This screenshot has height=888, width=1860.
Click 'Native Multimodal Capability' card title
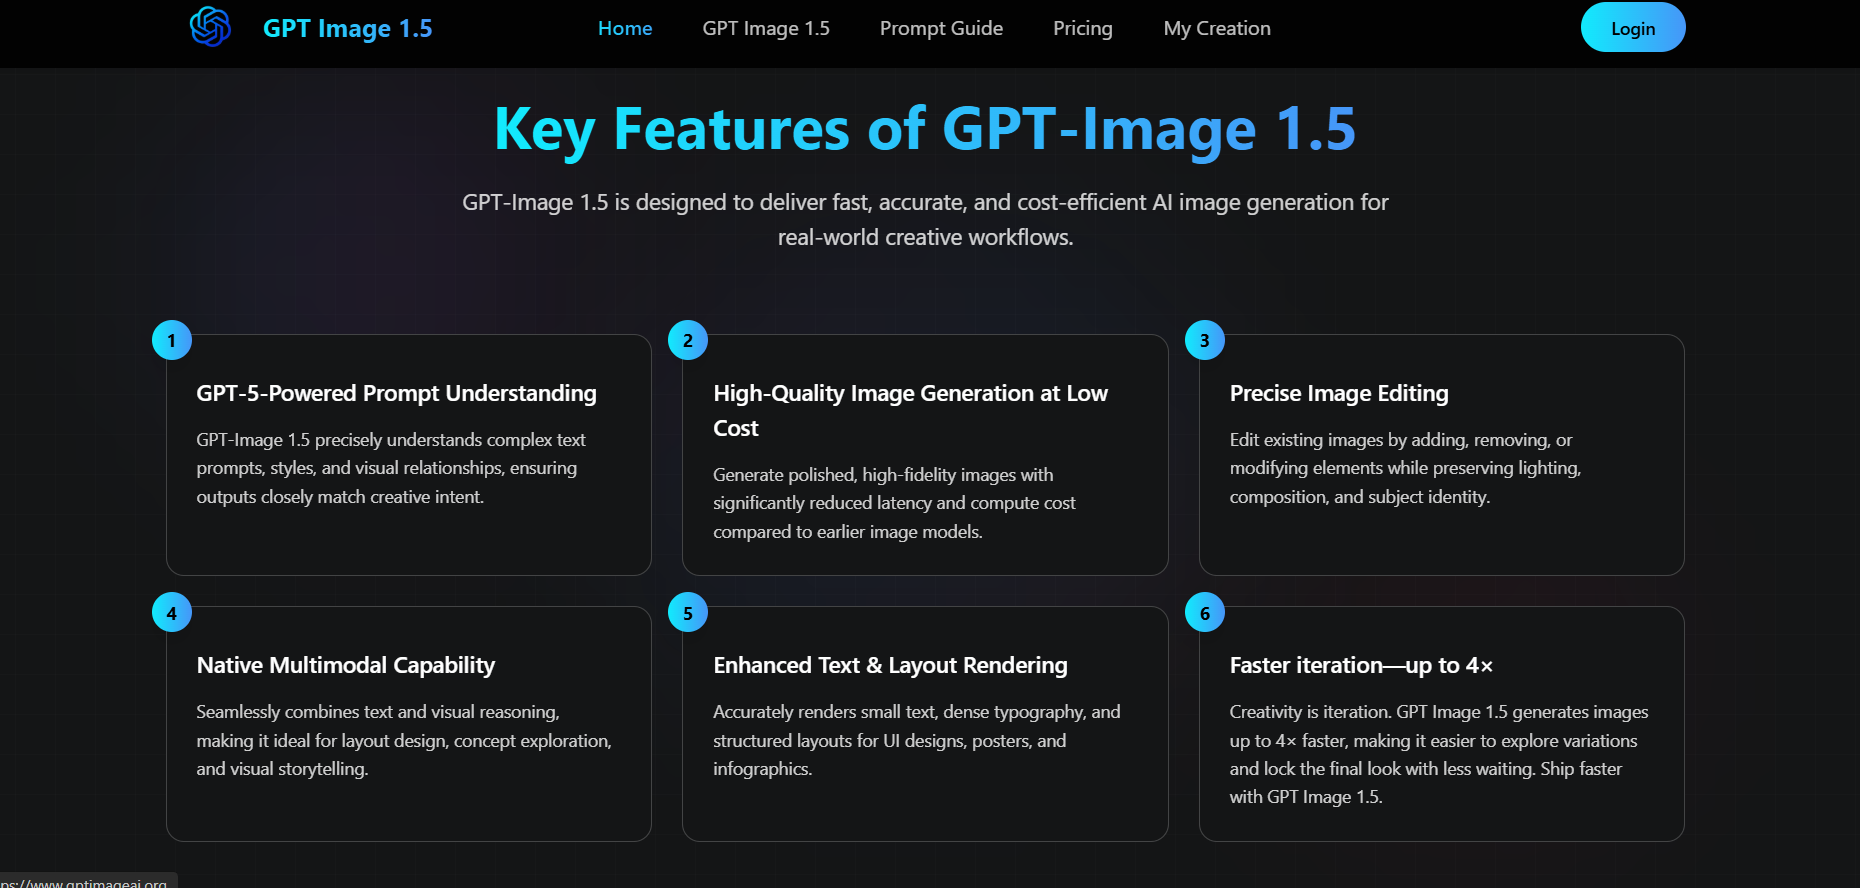pos(346,665)
